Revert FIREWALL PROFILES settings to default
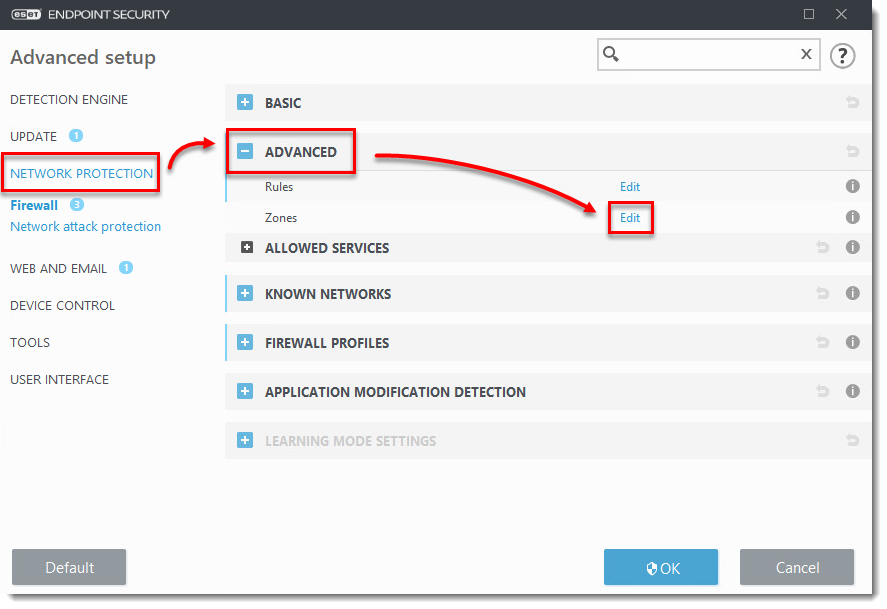 [823, 342]
